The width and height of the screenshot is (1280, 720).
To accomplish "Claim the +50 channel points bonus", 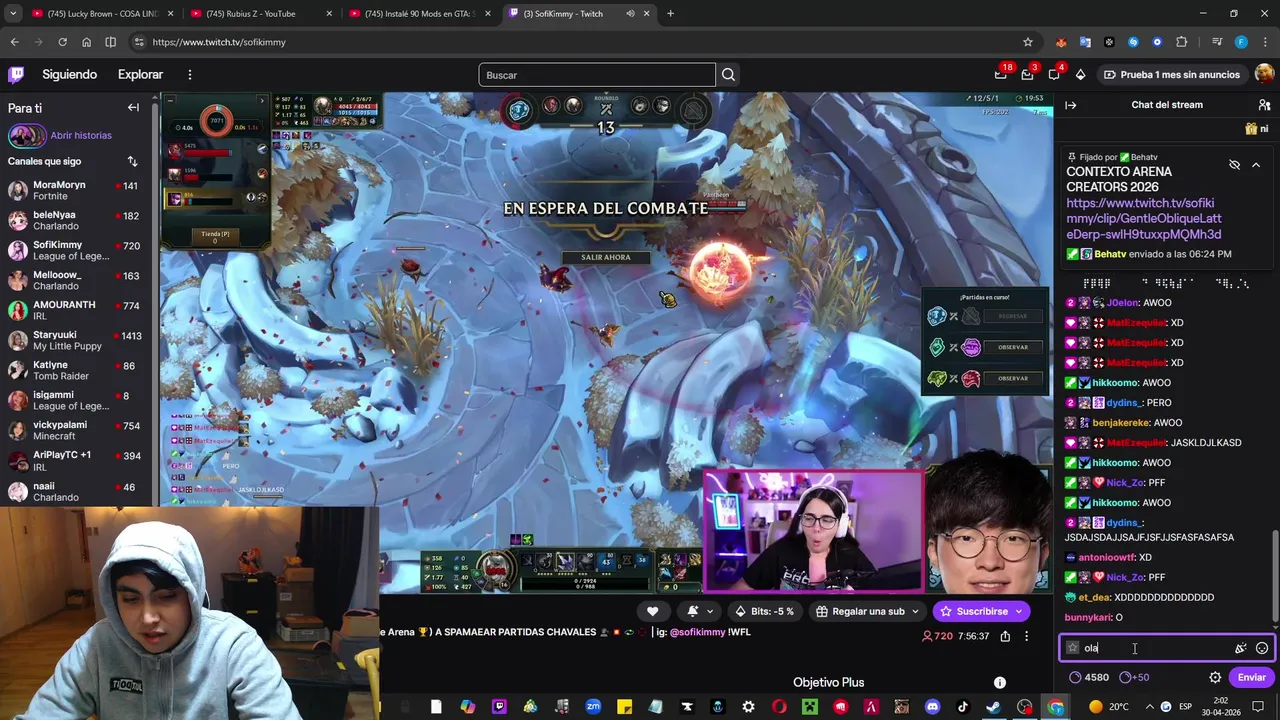I will point(1134,677).
